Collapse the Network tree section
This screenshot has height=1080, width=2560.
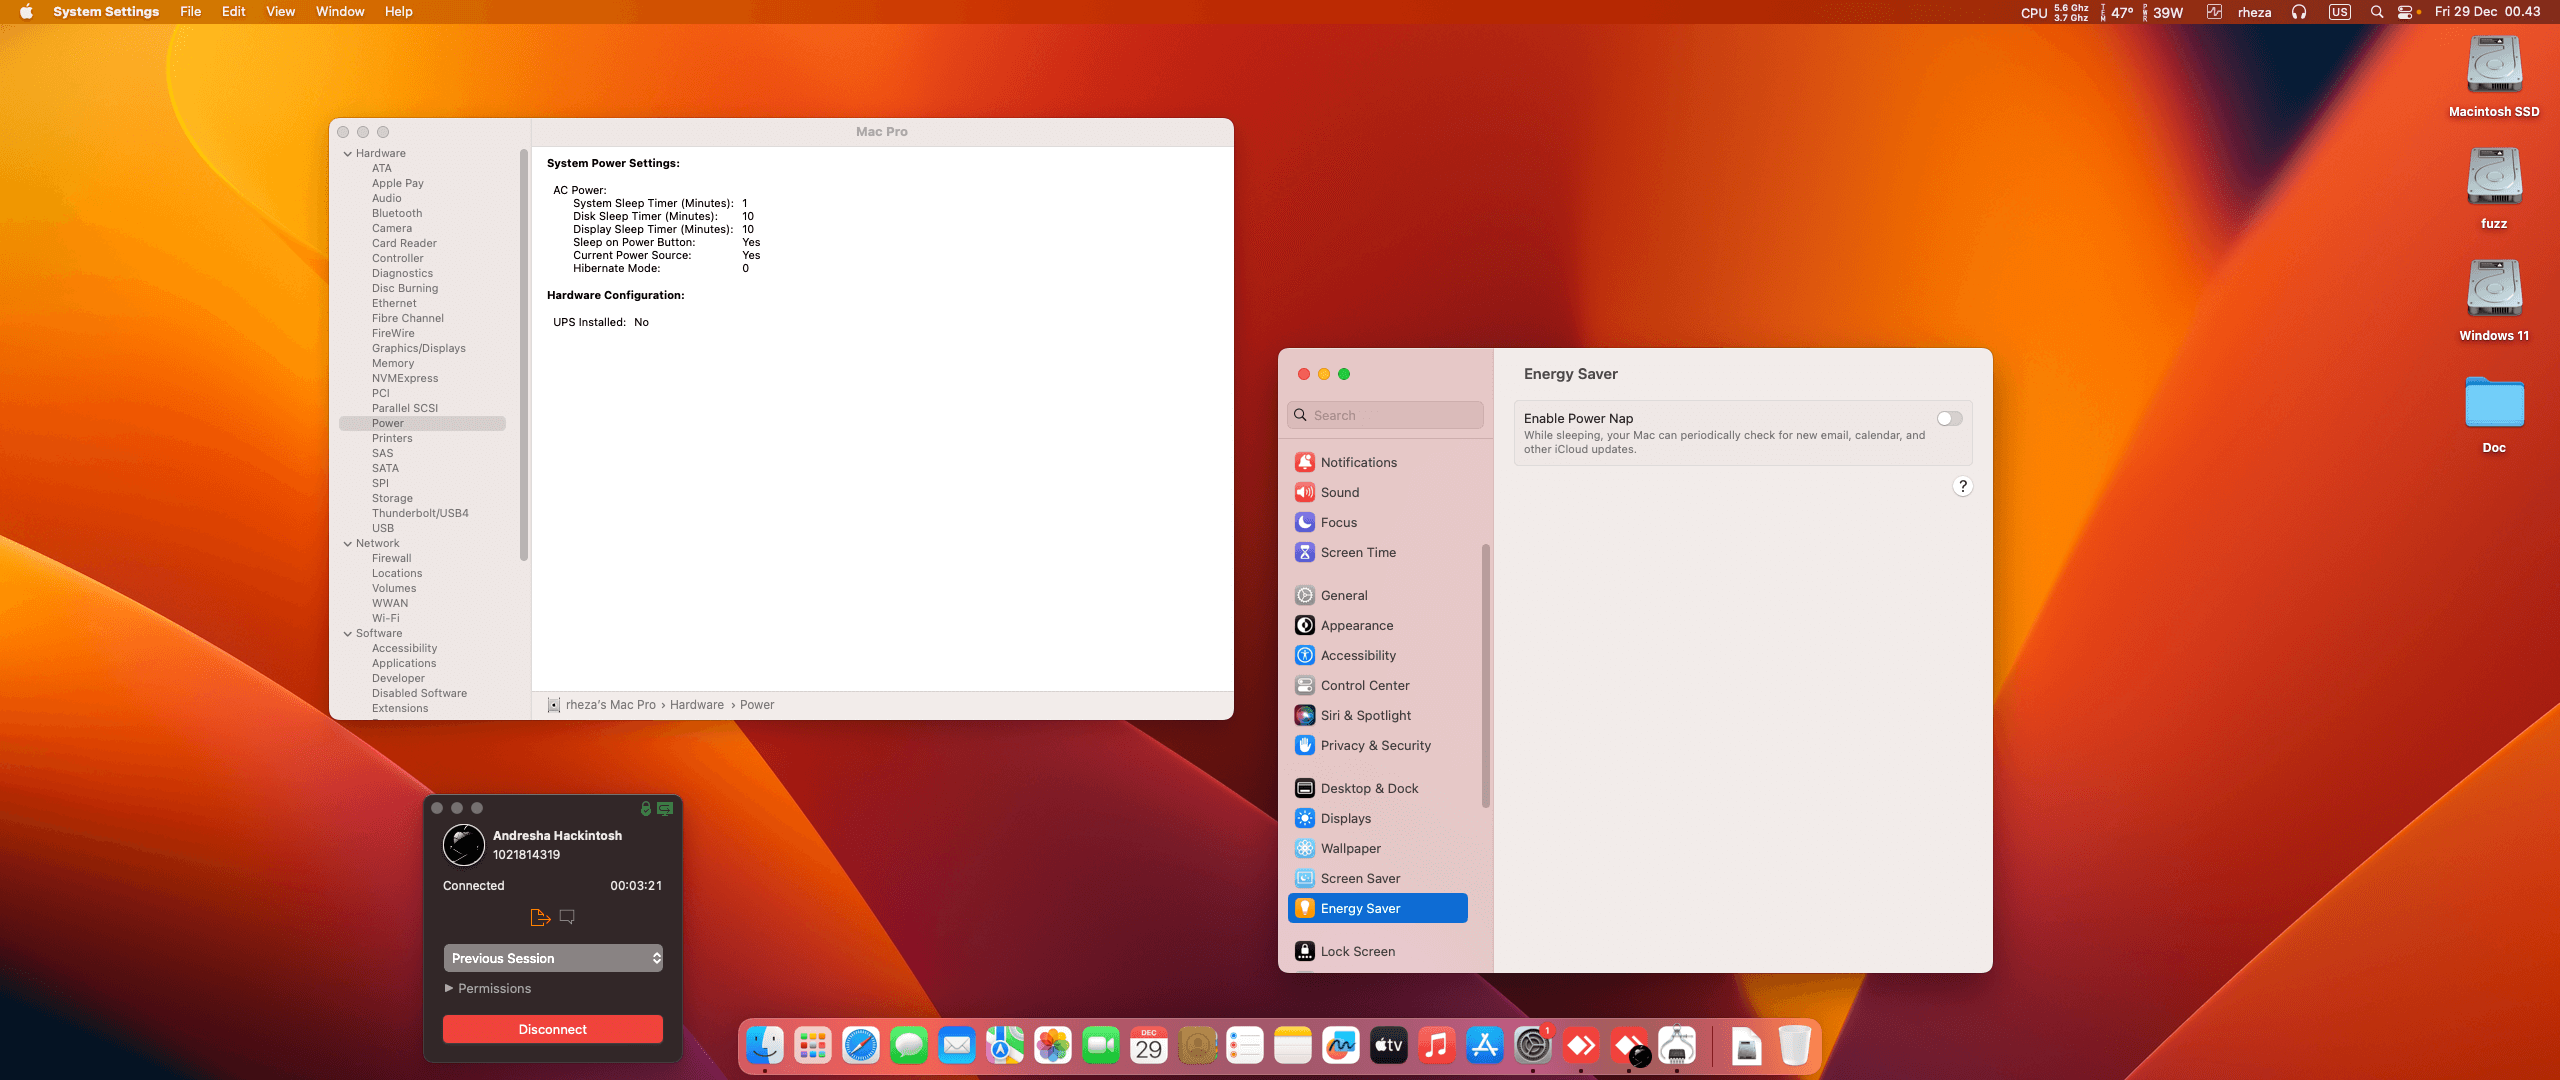348,544
